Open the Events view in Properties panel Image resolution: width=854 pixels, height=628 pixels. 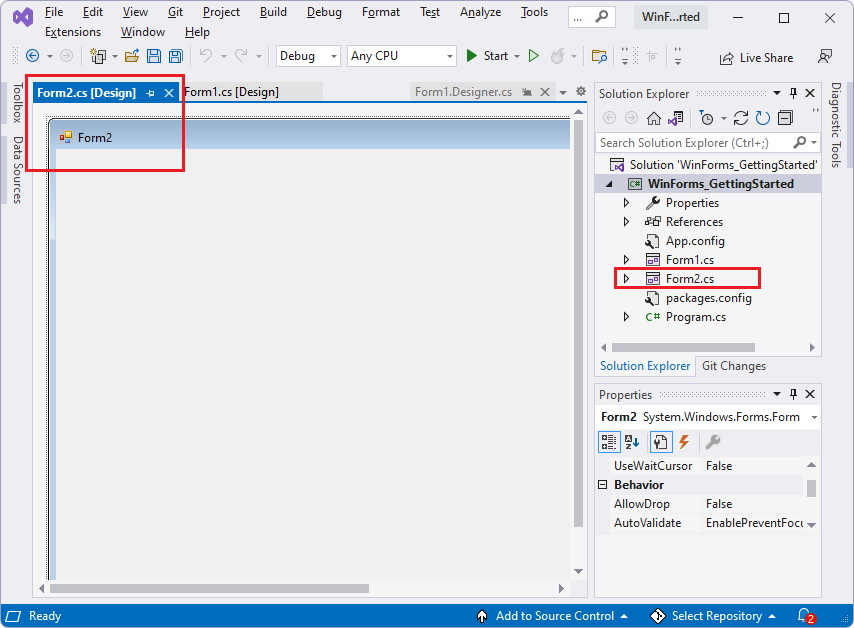tap(684, 441)
